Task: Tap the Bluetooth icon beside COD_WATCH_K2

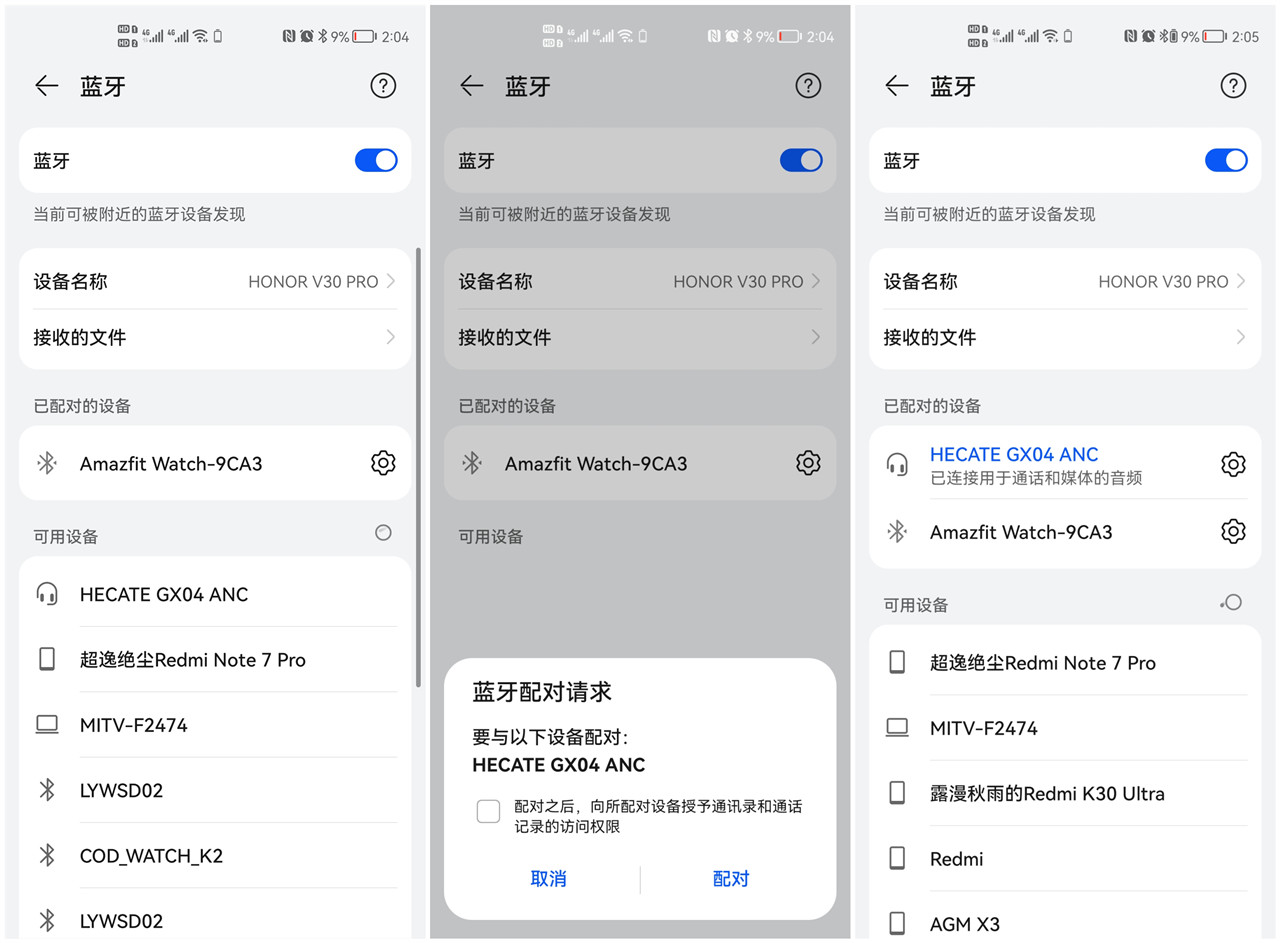Action: pos(47,856)
